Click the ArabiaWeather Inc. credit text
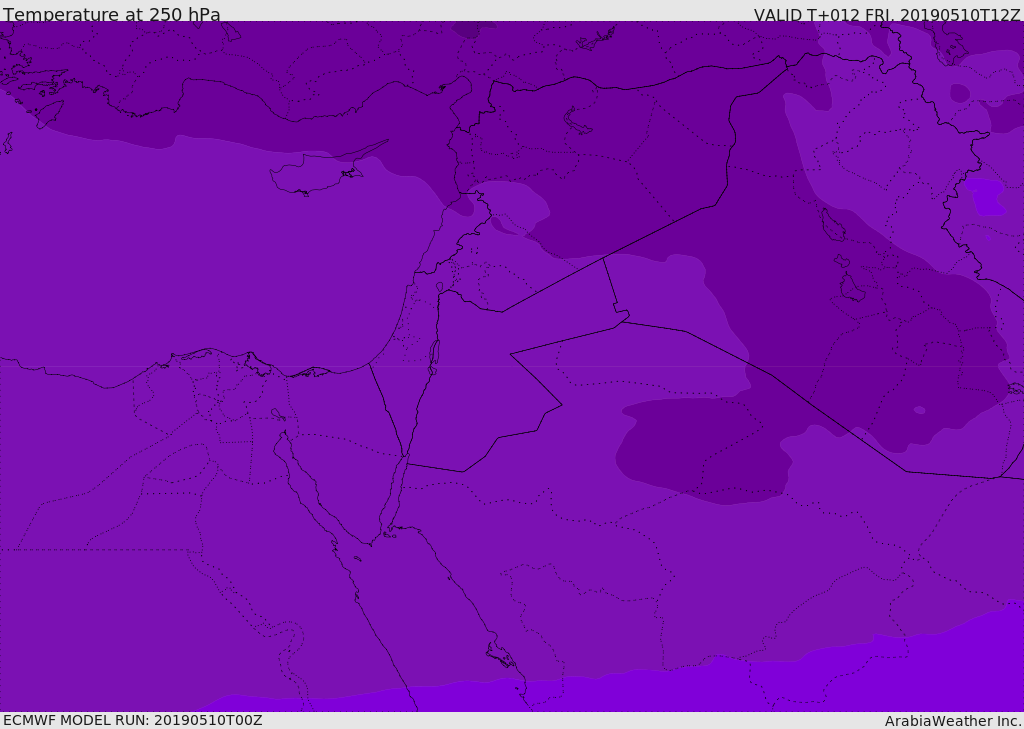Screen dimensions: 1024x729 953,721
